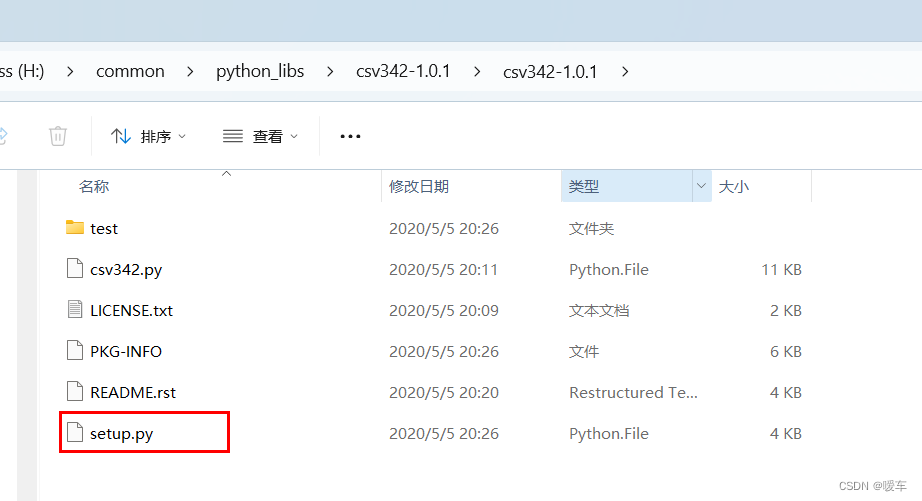Sort by size (大小) column header
Screen dimensions: 922x501
(x=734, y=186)
